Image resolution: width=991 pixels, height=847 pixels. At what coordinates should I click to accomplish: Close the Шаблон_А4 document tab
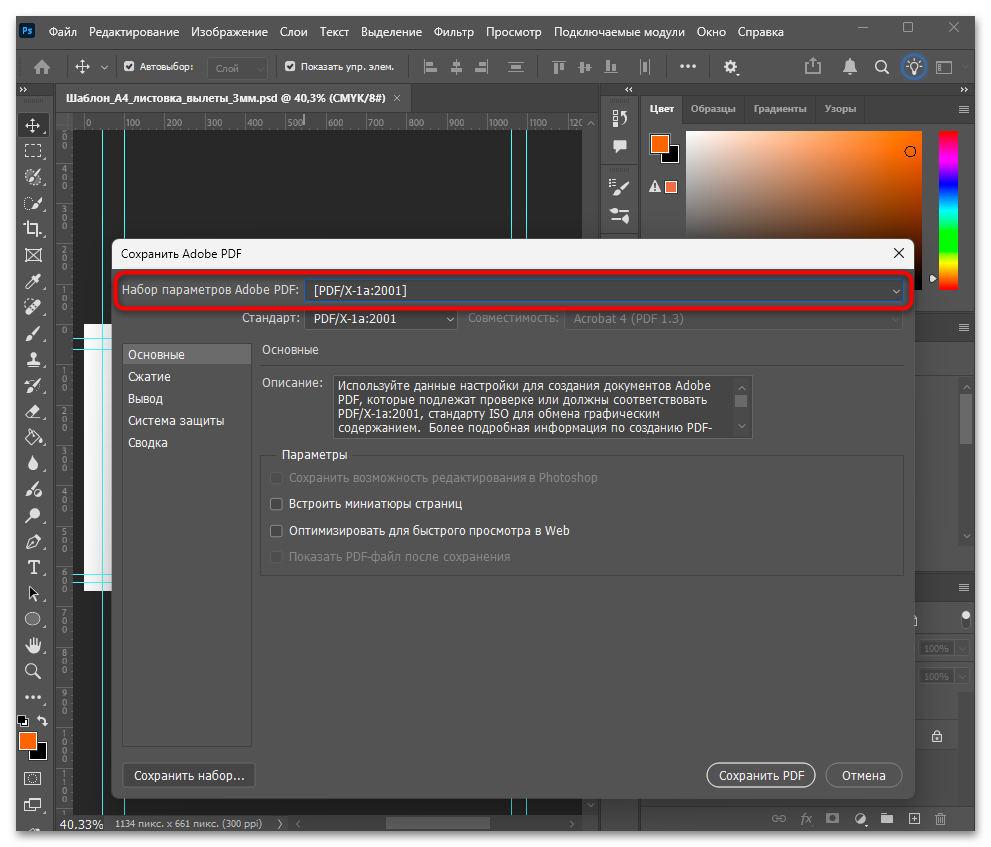point(397,98)
